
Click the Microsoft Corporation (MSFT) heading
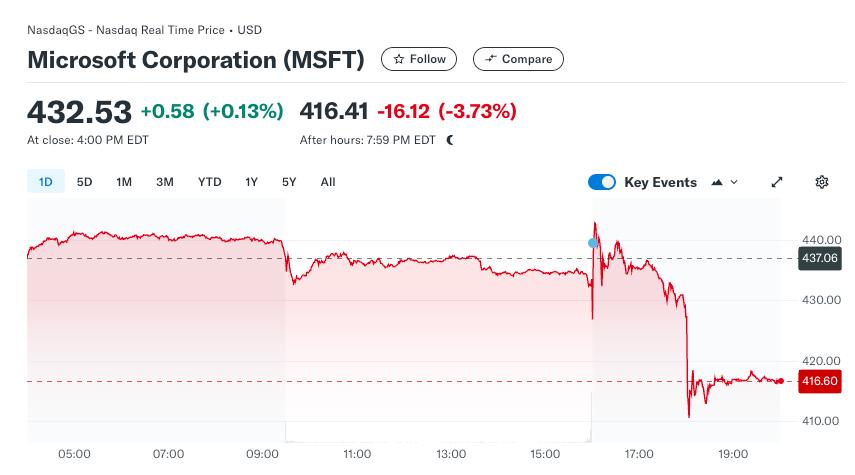[x=196, y=59]
